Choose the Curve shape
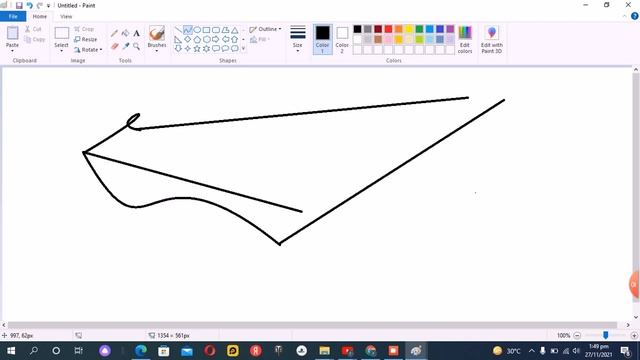 187,30
